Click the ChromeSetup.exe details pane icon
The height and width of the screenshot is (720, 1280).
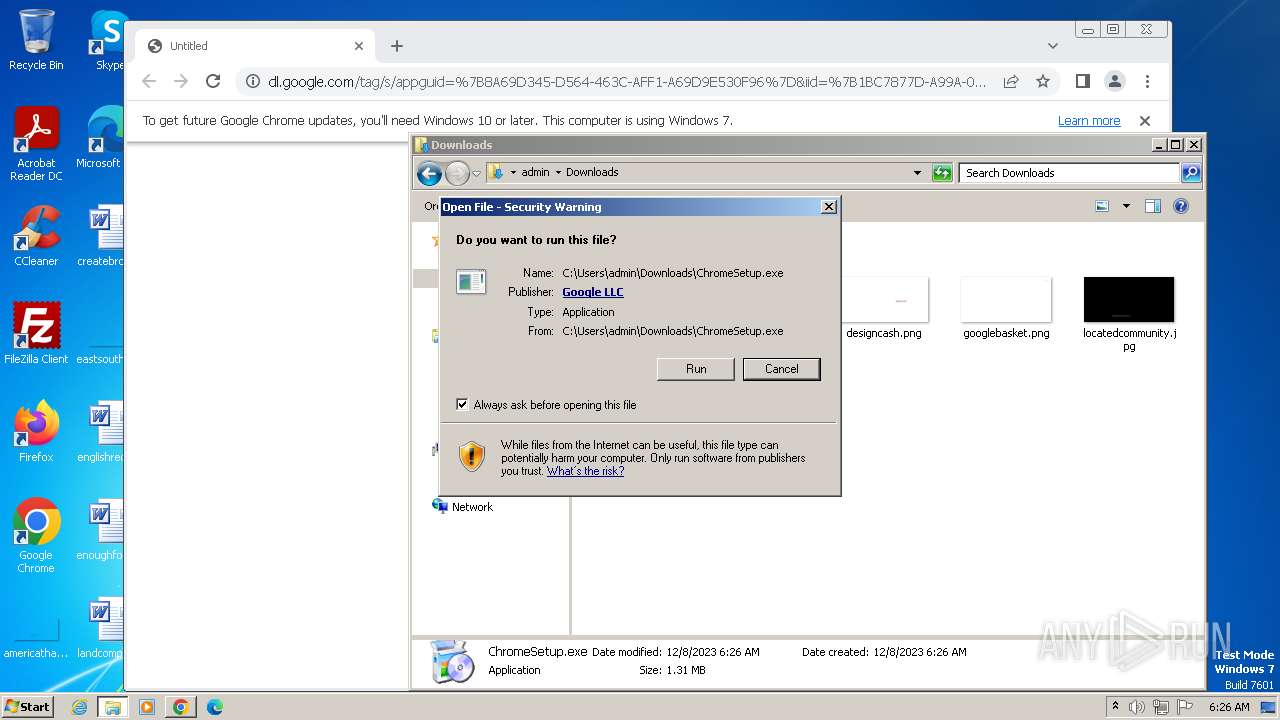[x=452, y=661]
